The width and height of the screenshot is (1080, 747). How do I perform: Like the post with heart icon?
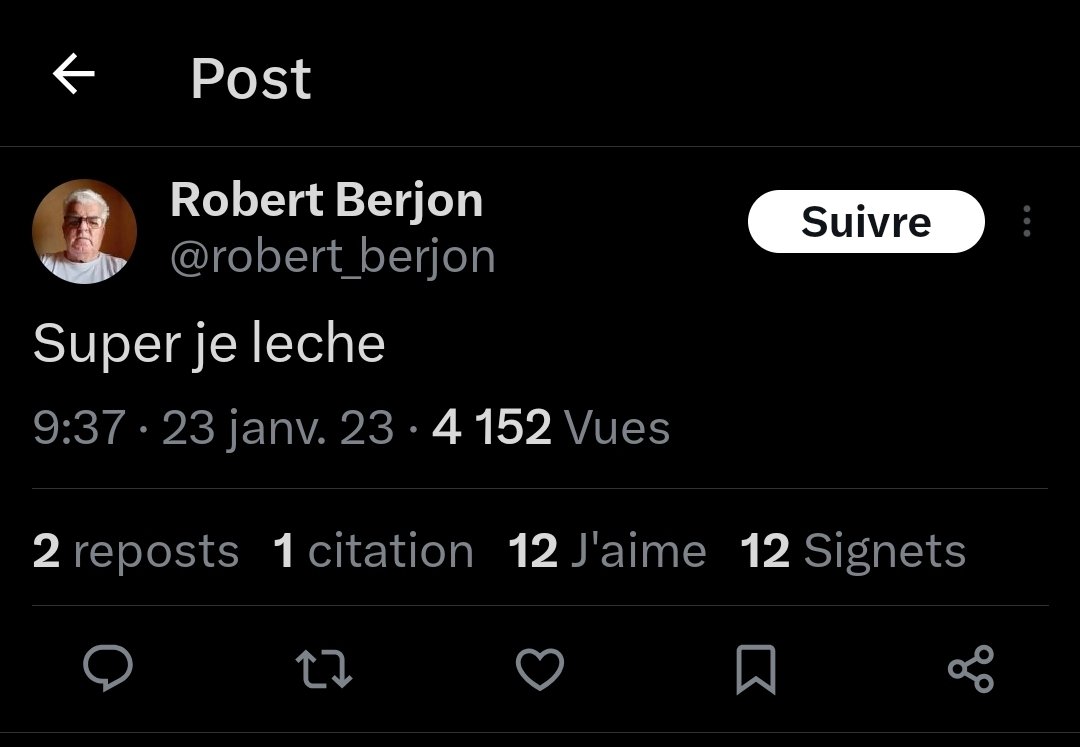[x=540, y=669]
